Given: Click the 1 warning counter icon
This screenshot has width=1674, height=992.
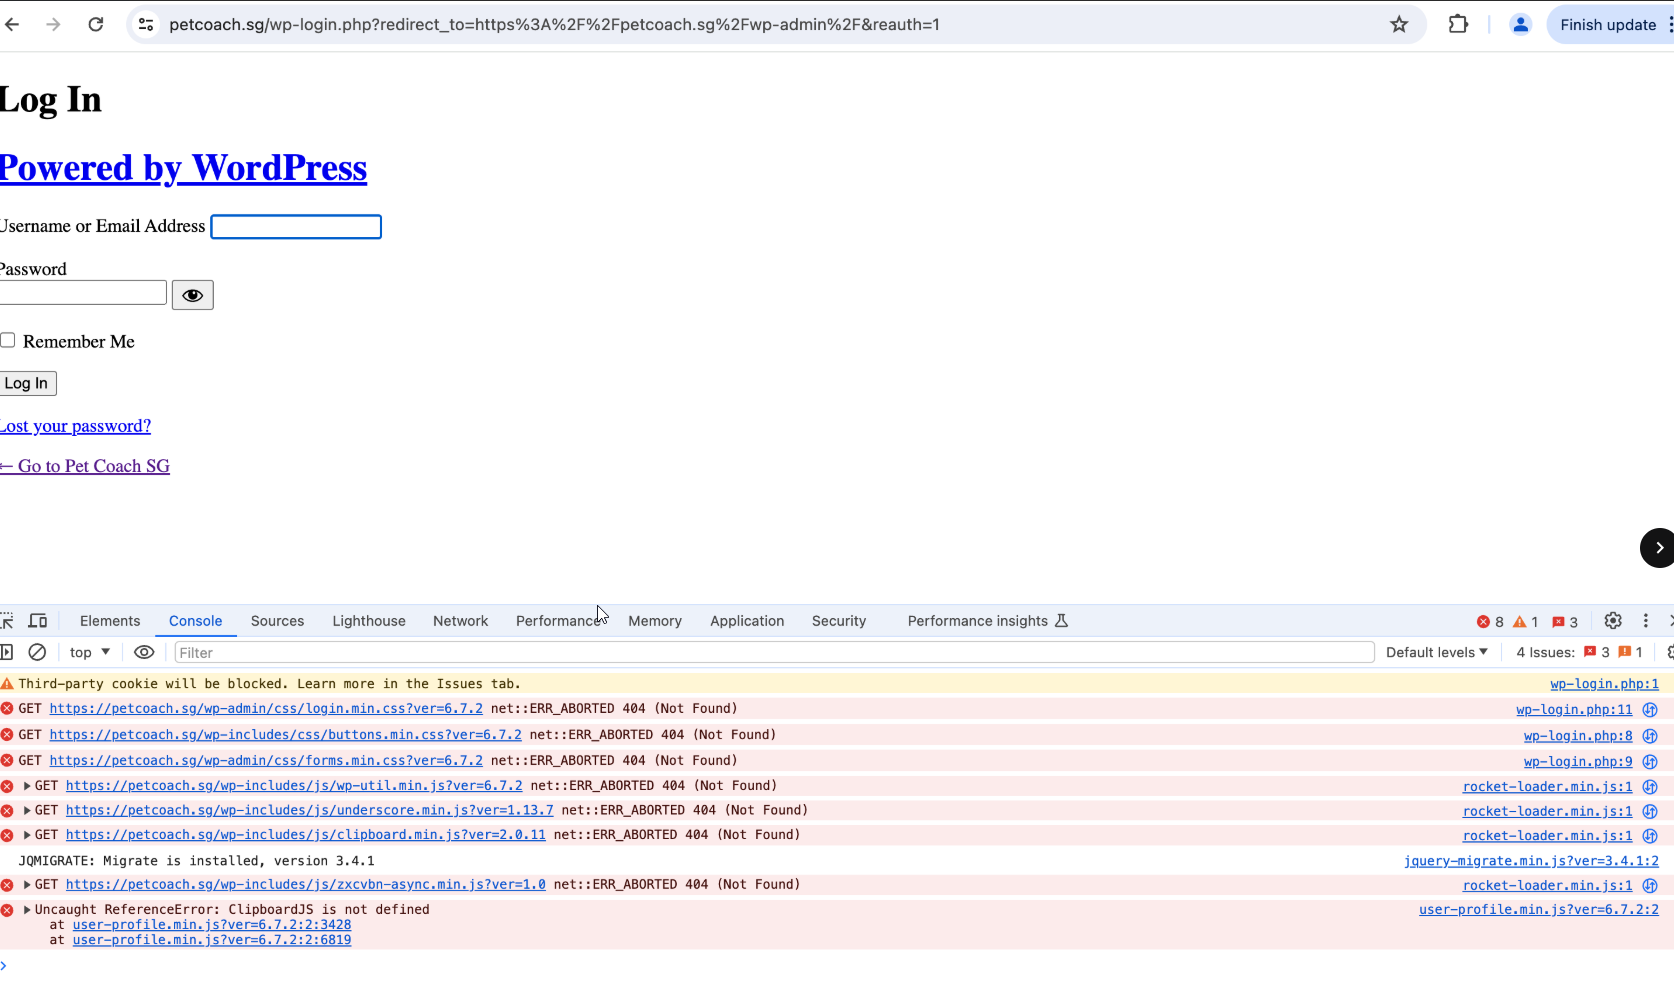Looking at the screenshot, I should click(1526, 622).
